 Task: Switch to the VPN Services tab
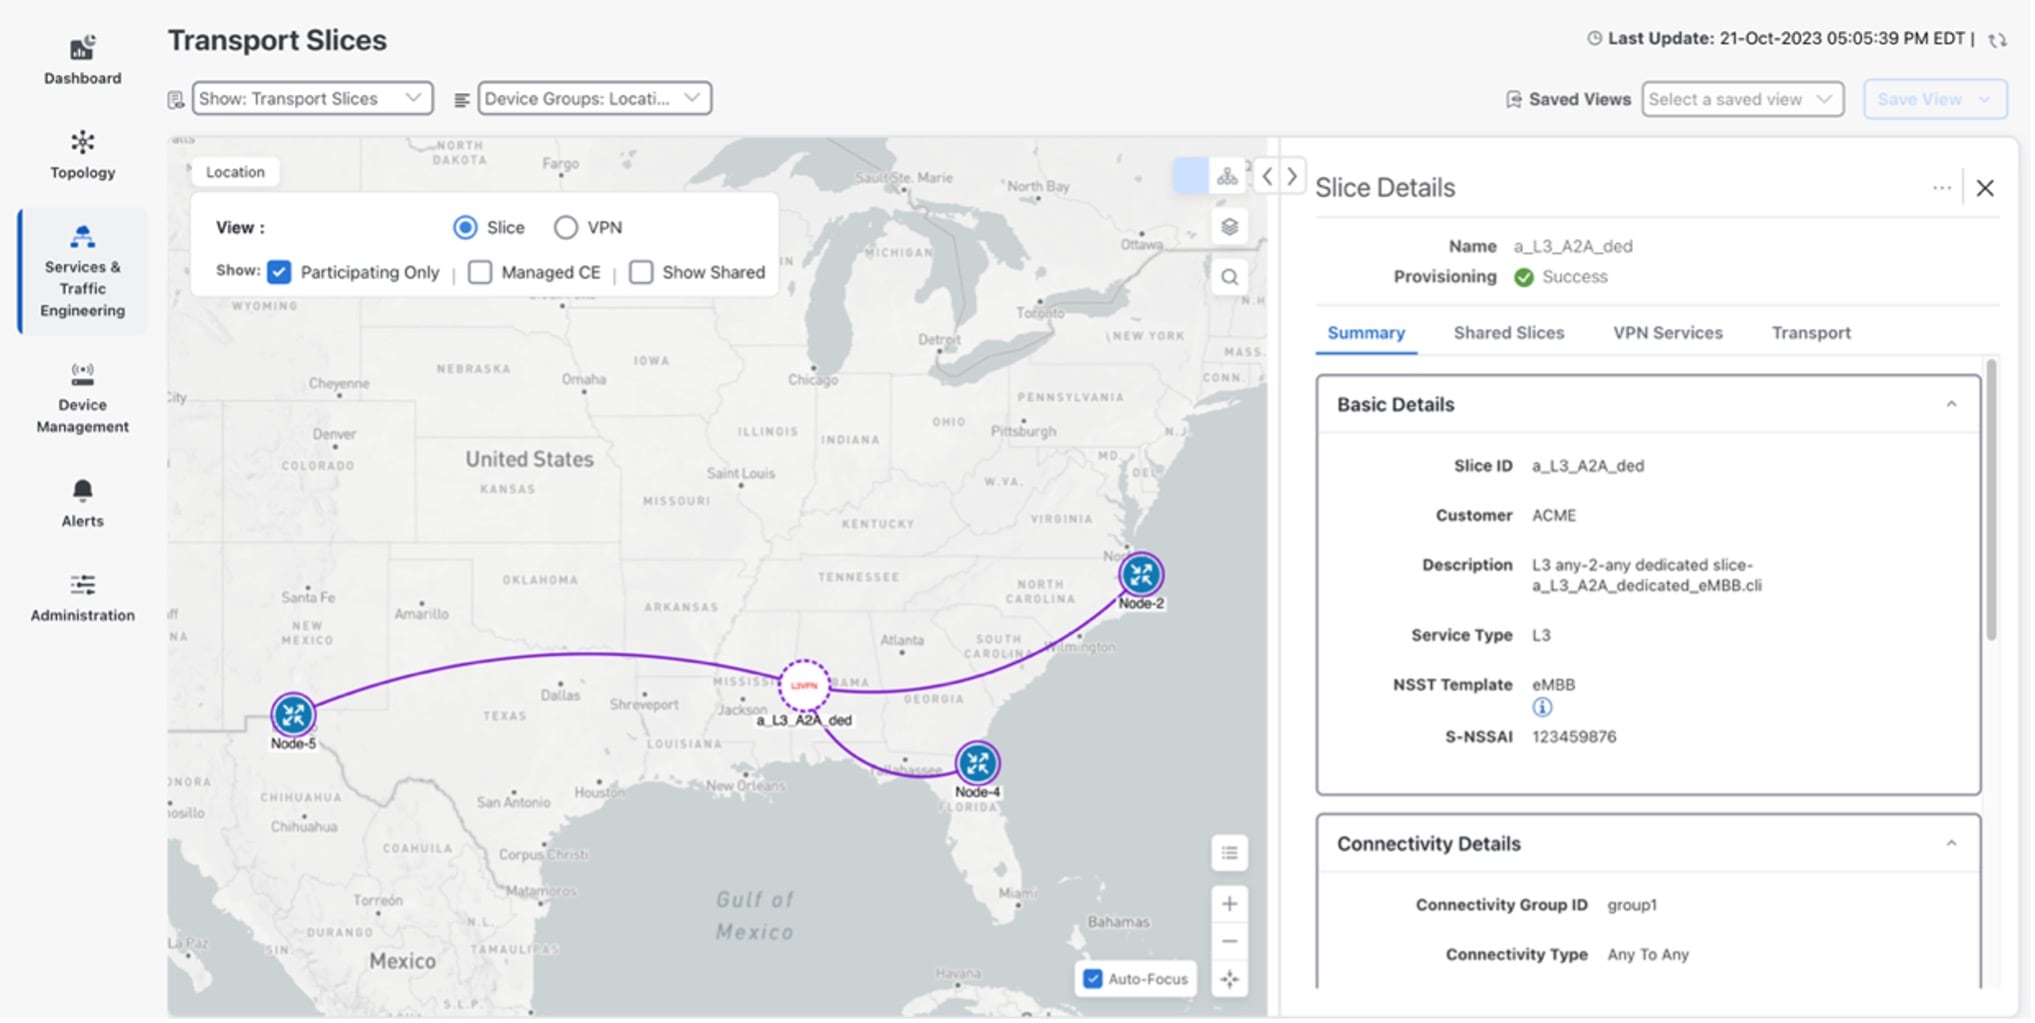point(1667,333)
